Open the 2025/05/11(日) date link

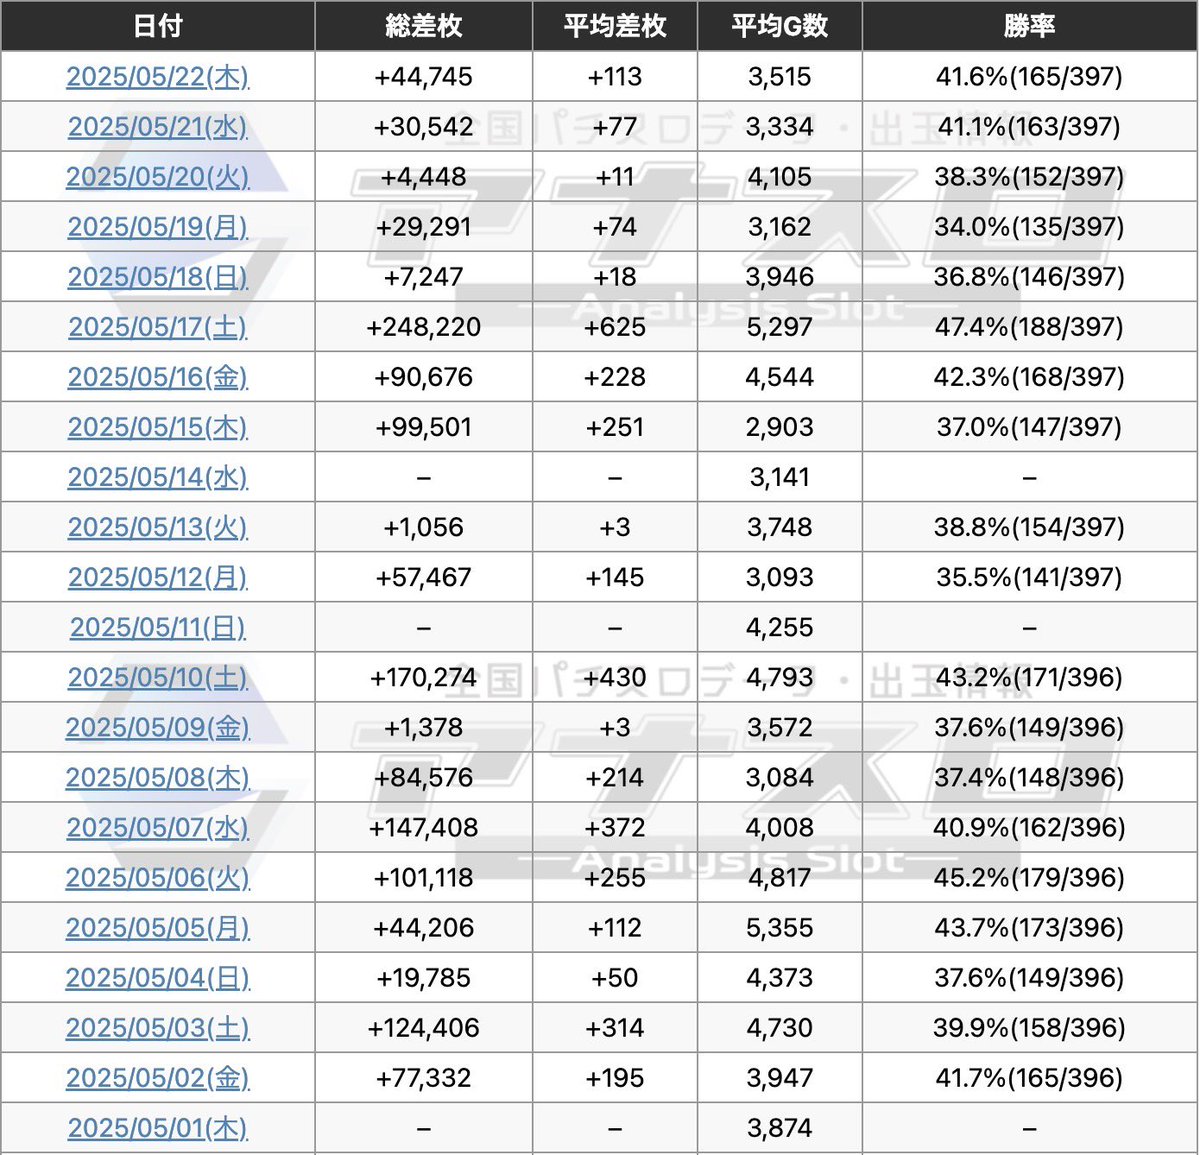(x=158, y=627)
